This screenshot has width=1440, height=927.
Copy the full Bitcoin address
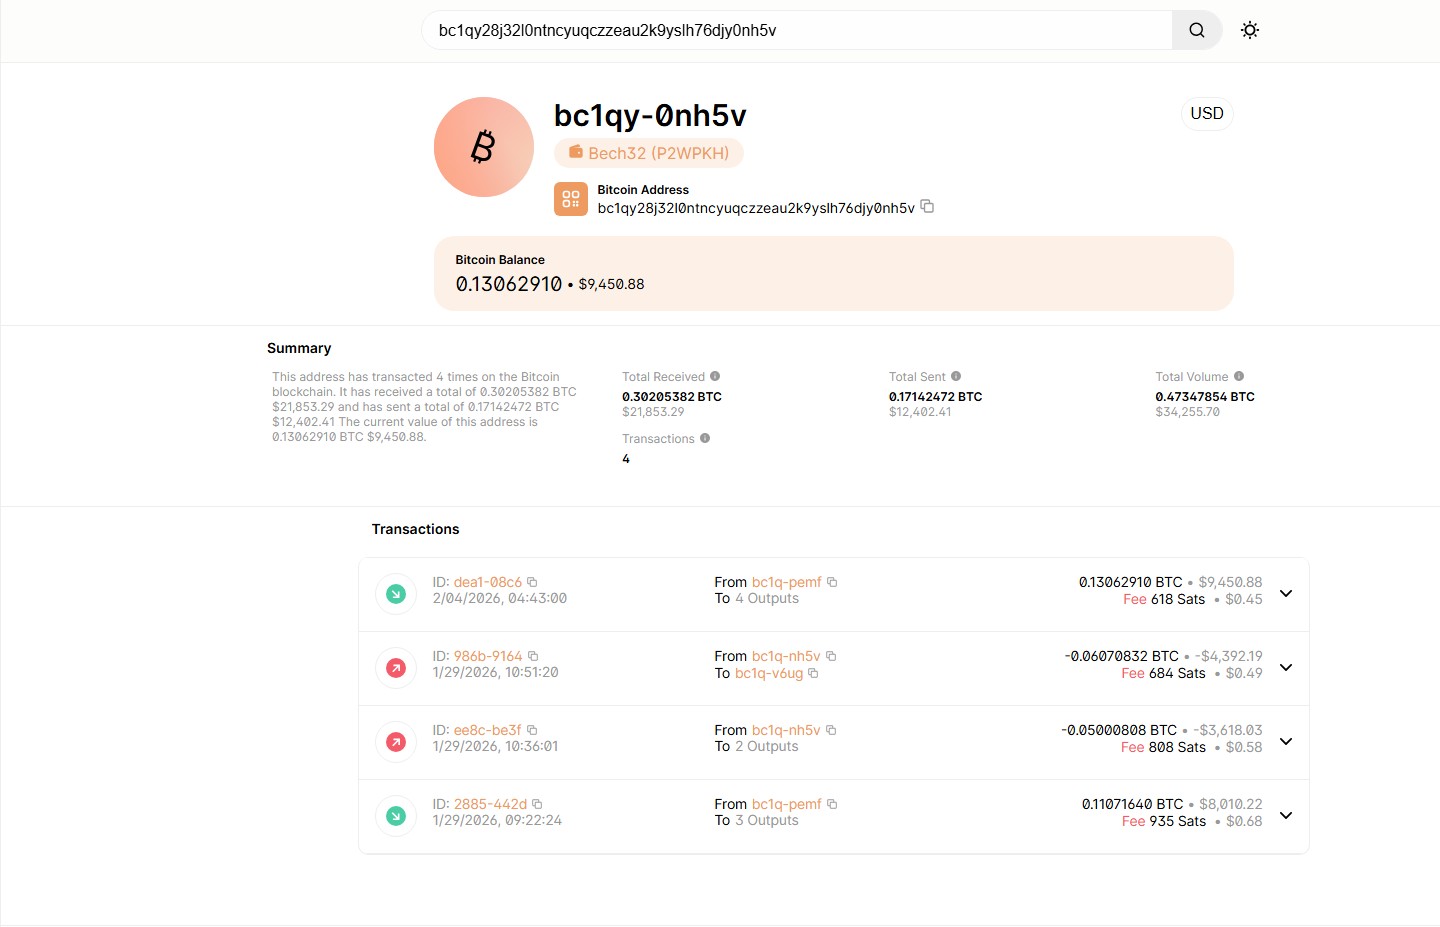tap(927, 206)
